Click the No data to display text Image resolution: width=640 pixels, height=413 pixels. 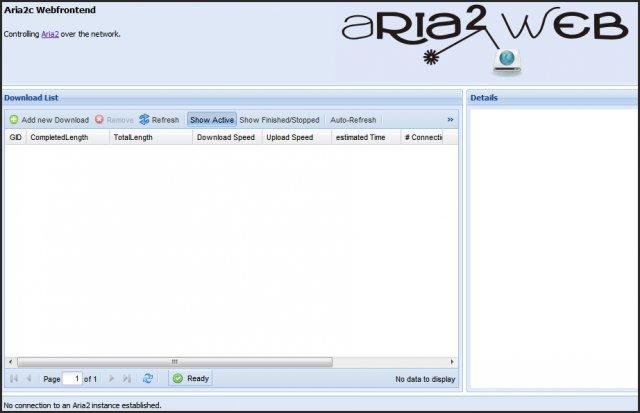pos(425,379)
